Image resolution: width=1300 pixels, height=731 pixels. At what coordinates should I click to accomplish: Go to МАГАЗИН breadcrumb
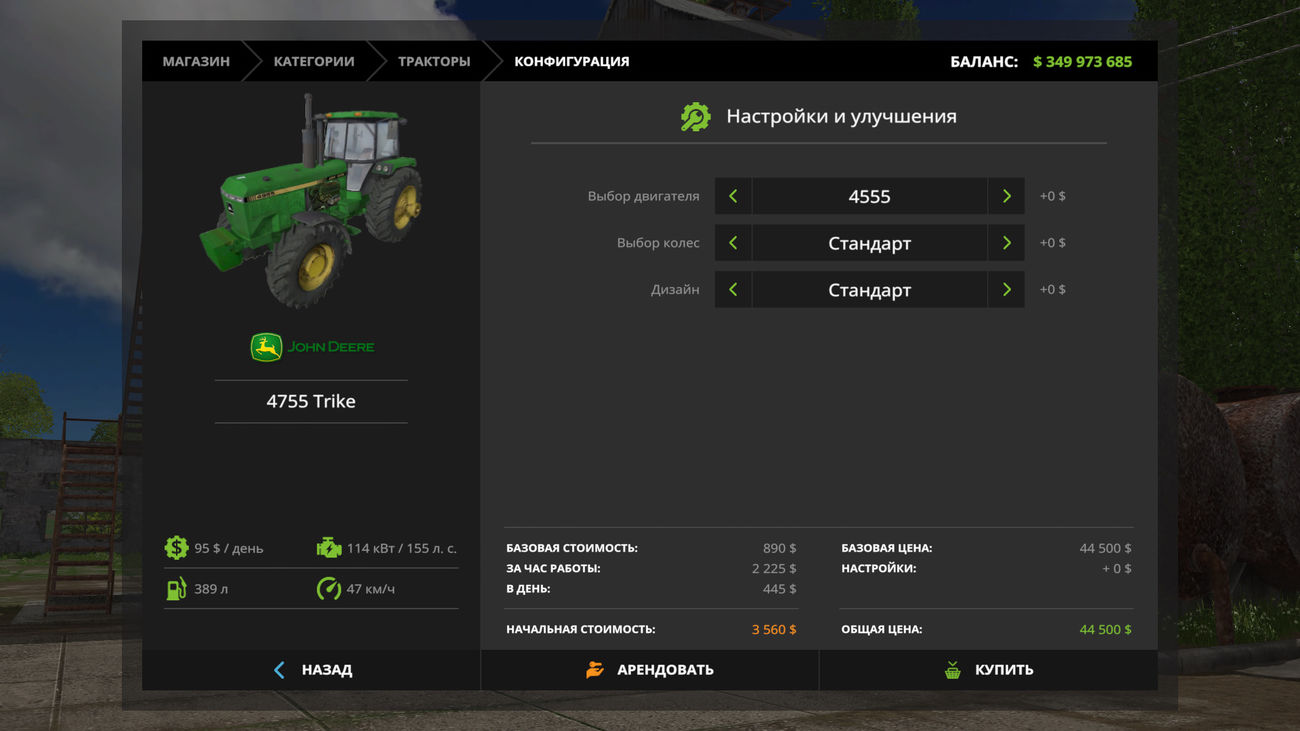click(x=196, y=61)
